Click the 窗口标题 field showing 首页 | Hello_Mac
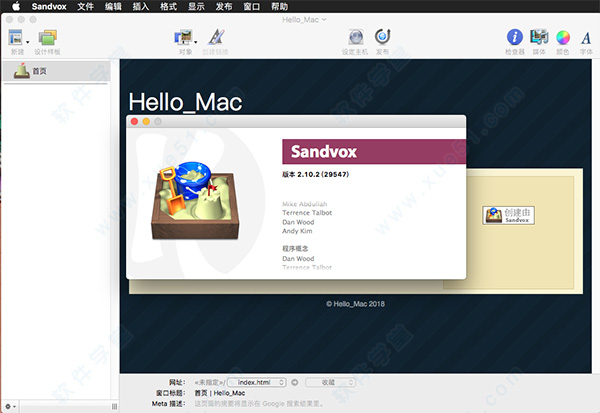 220,393
